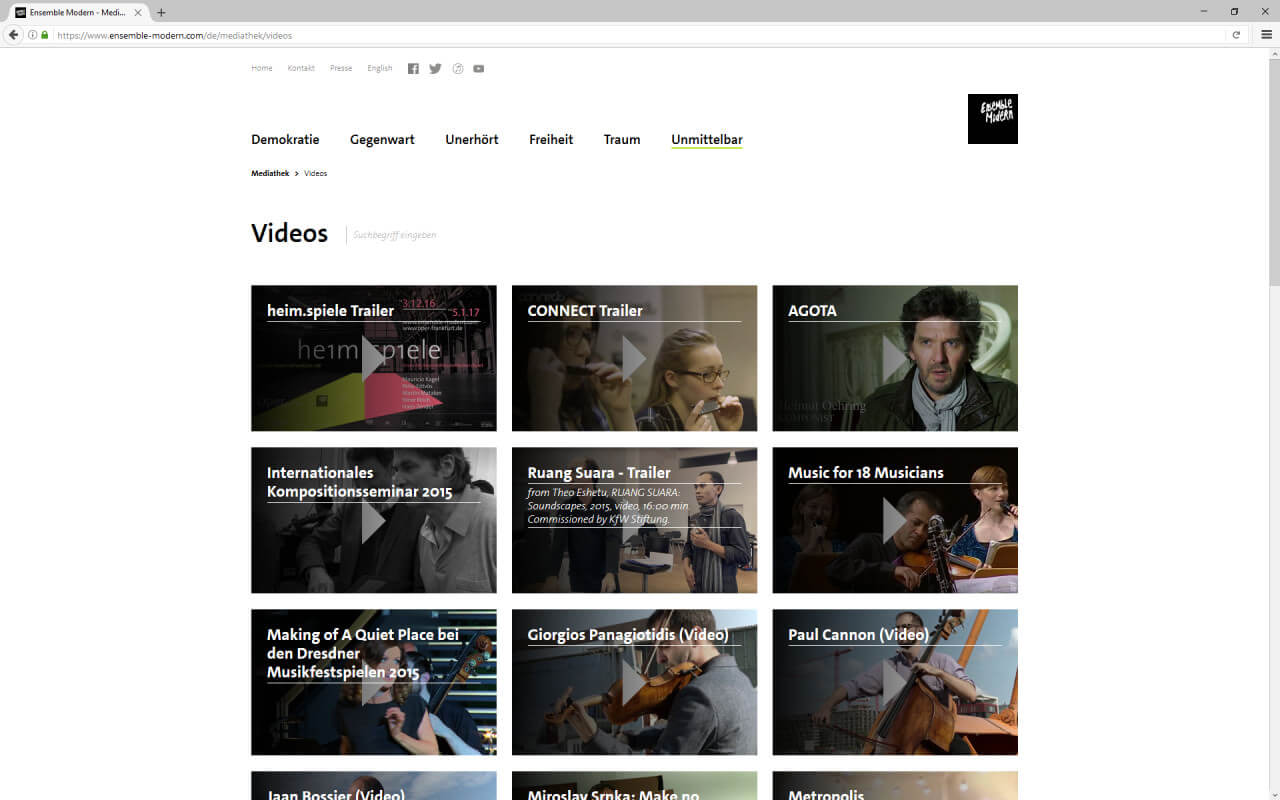1280x800 pixels.
Task: Open the YouTube icon link
Action: [x=479, y=69]
